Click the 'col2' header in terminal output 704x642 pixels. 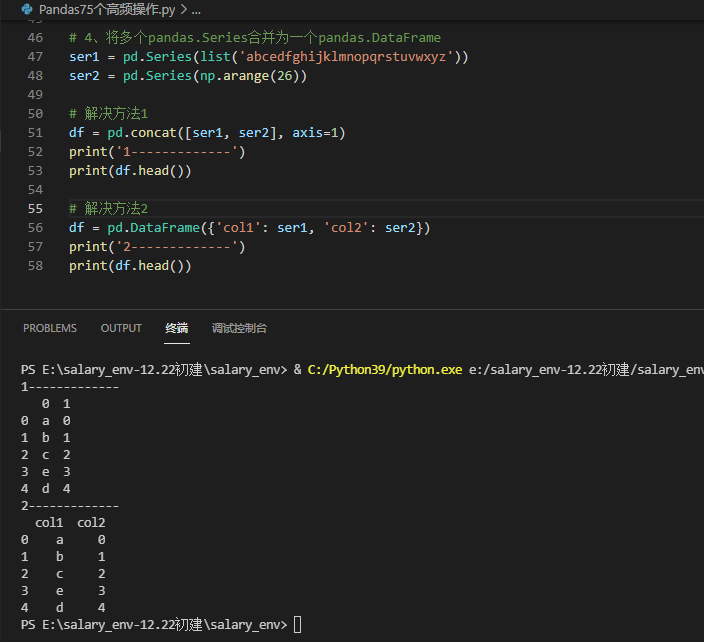[91, 523]
